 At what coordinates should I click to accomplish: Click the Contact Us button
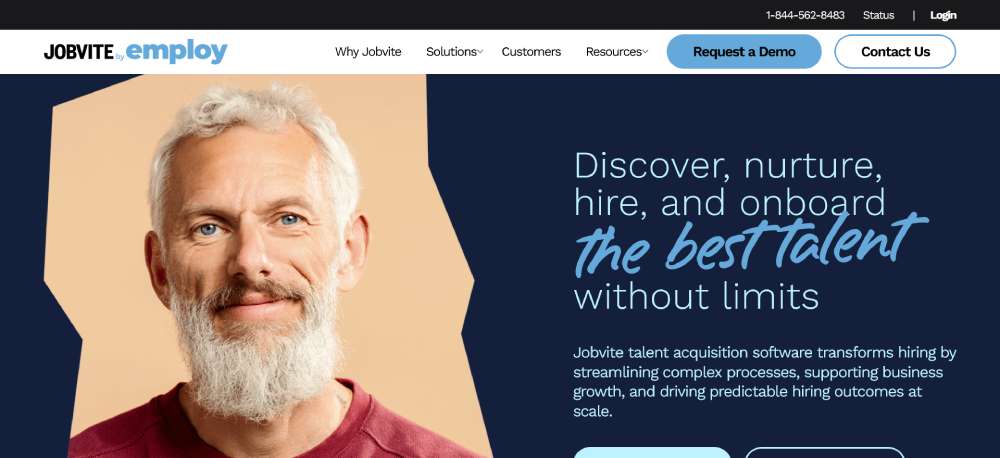tap(895, 52)
